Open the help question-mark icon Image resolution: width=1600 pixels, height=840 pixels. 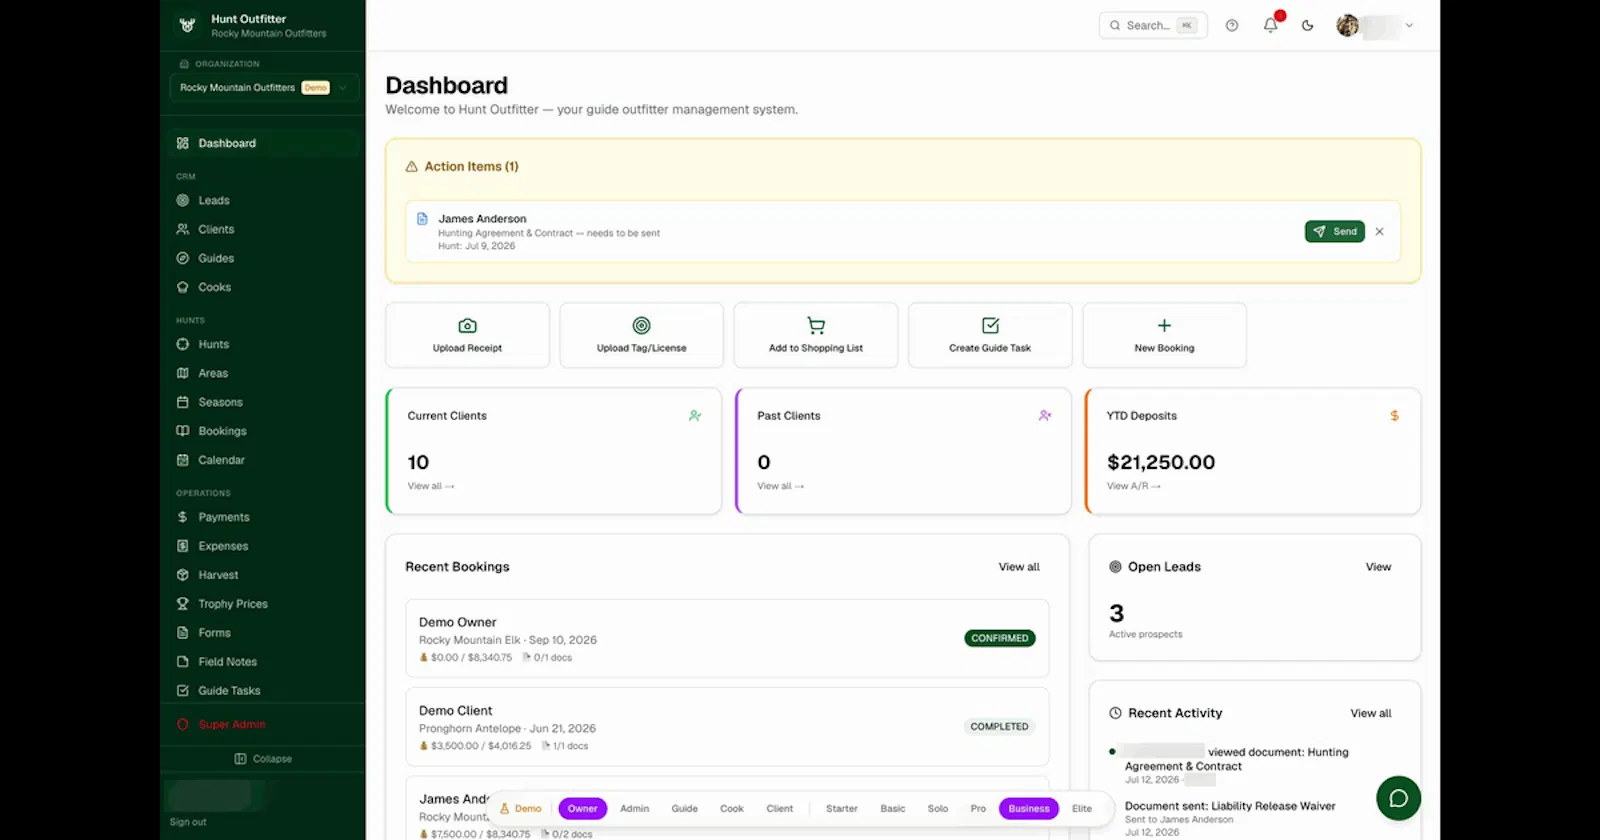(1232, 25)
